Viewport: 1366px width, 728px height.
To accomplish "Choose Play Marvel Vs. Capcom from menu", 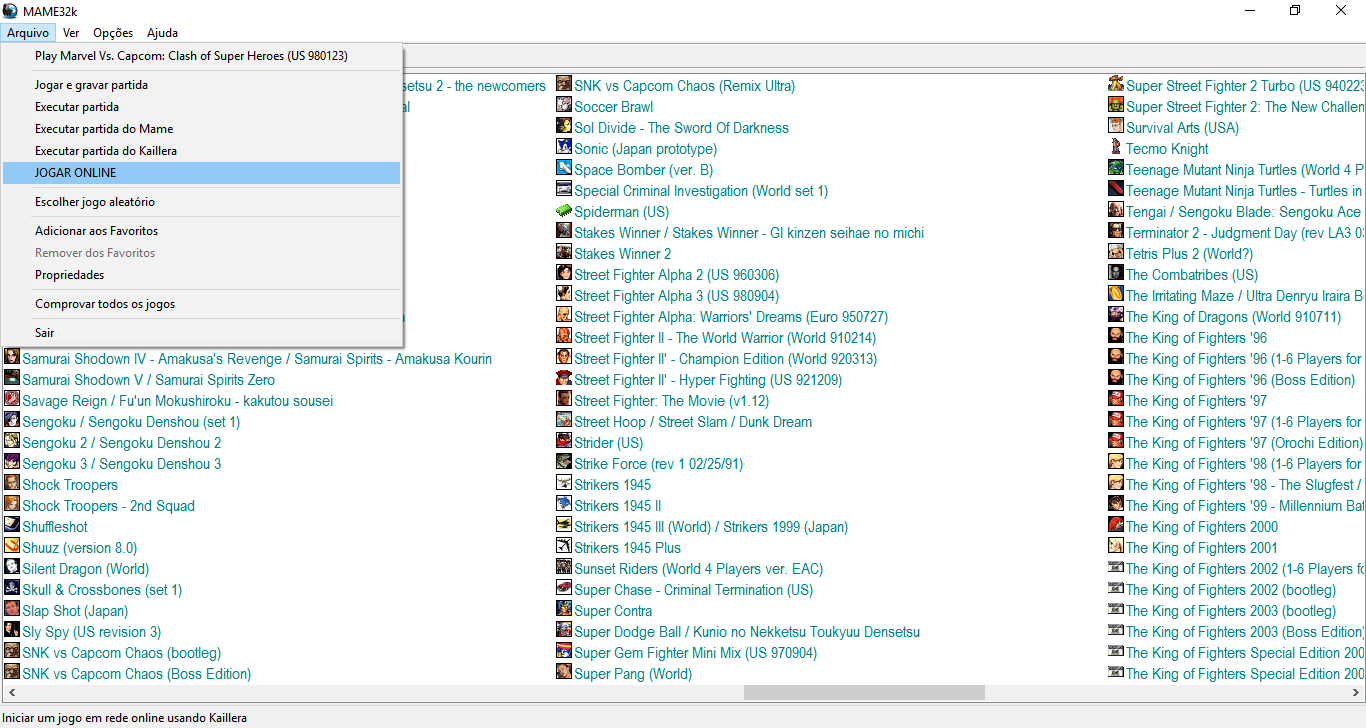I will pos(202,56).
